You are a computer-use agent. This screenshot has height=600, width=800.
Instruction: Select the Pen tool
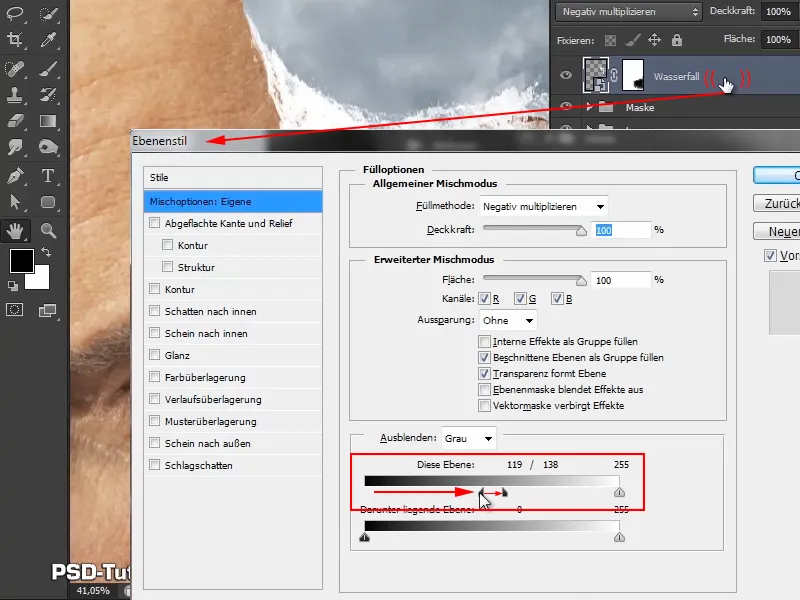click(x=15, y=176)
